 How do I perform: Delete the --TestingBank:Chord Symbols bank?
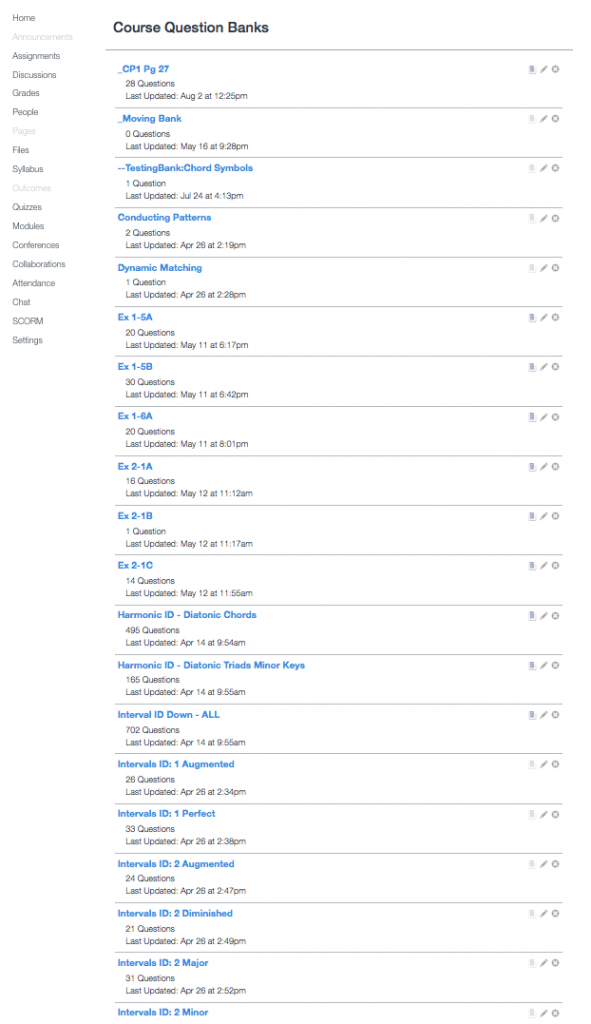pyautogui.click(x=555, y=168)
